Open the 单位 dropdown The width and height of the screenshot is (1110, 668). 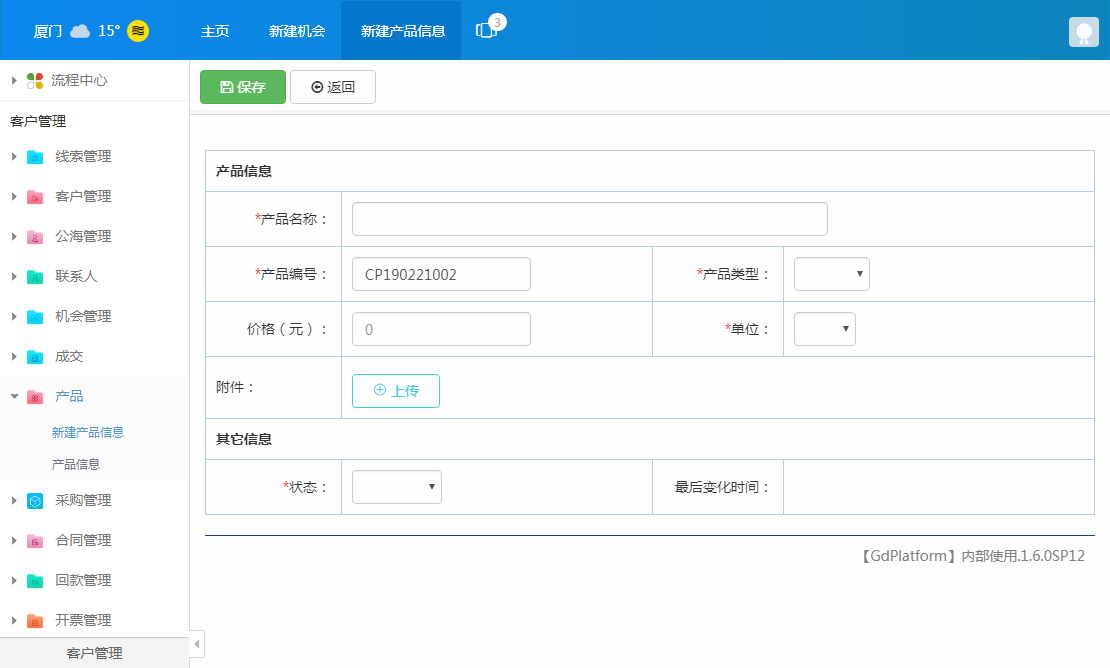click(x=824, y=329)
